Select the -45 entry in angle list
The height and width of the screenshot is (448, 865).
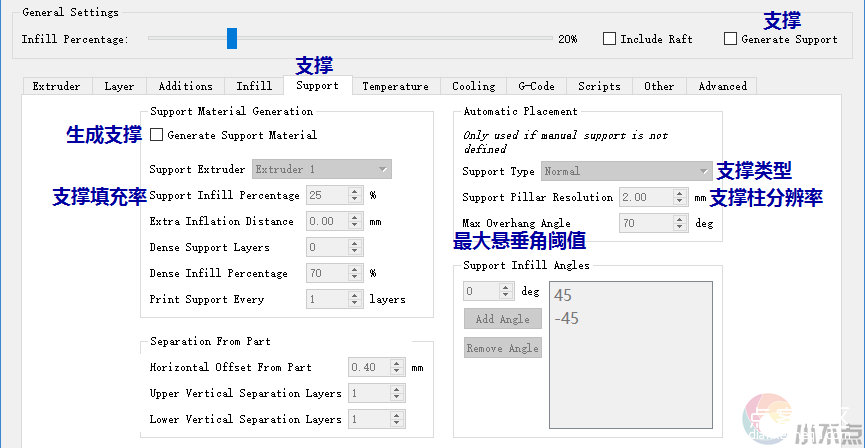coord(565,319)
